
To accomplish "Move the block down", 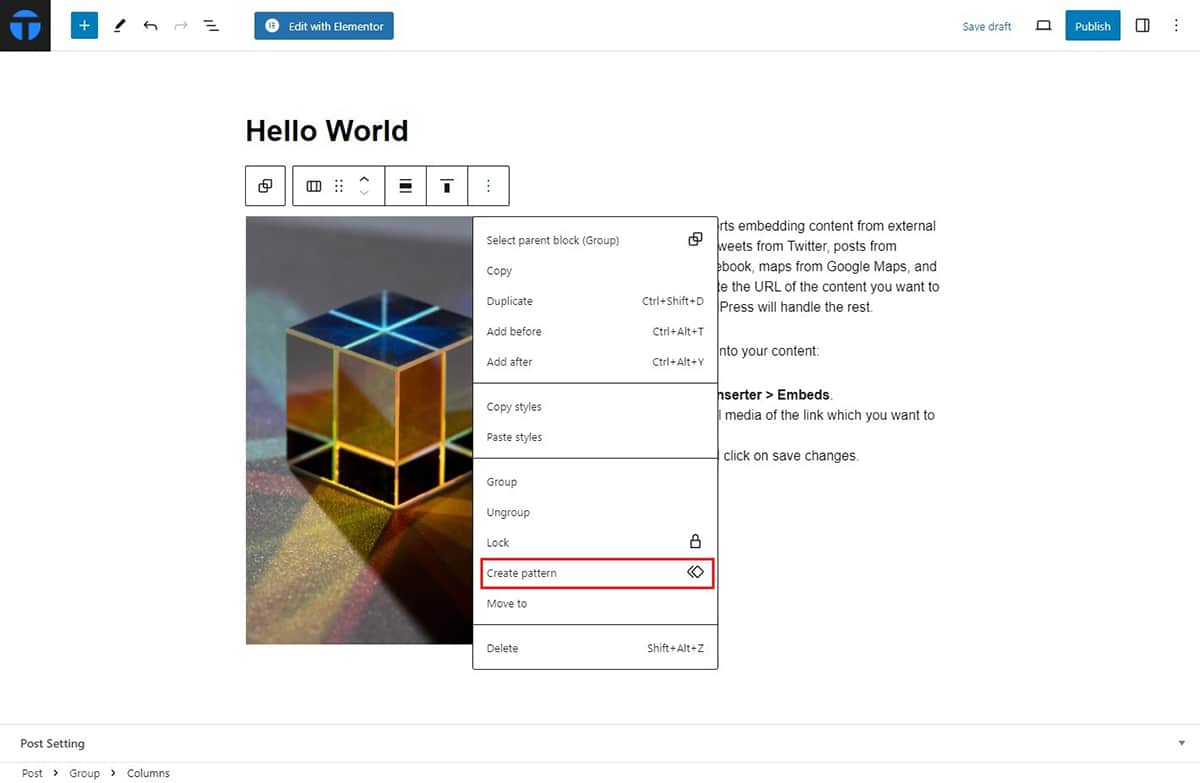I will click(x=364, y=193).
